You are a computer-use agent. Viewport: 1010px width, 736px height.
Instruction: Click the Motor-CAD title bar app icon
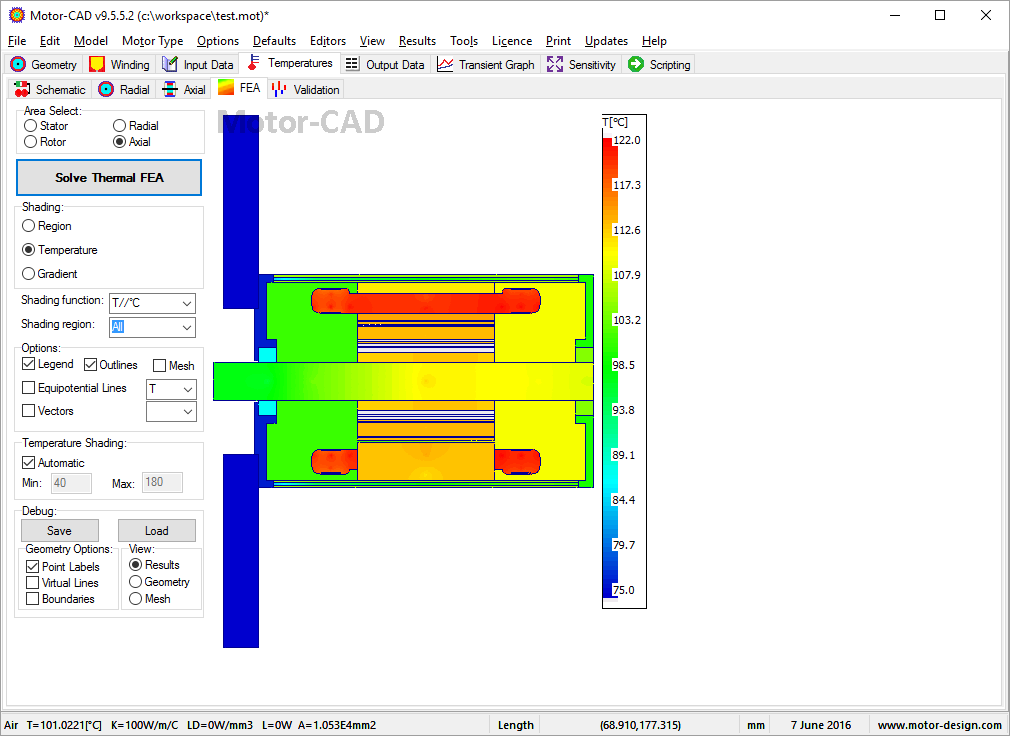(x=17, y=15)
